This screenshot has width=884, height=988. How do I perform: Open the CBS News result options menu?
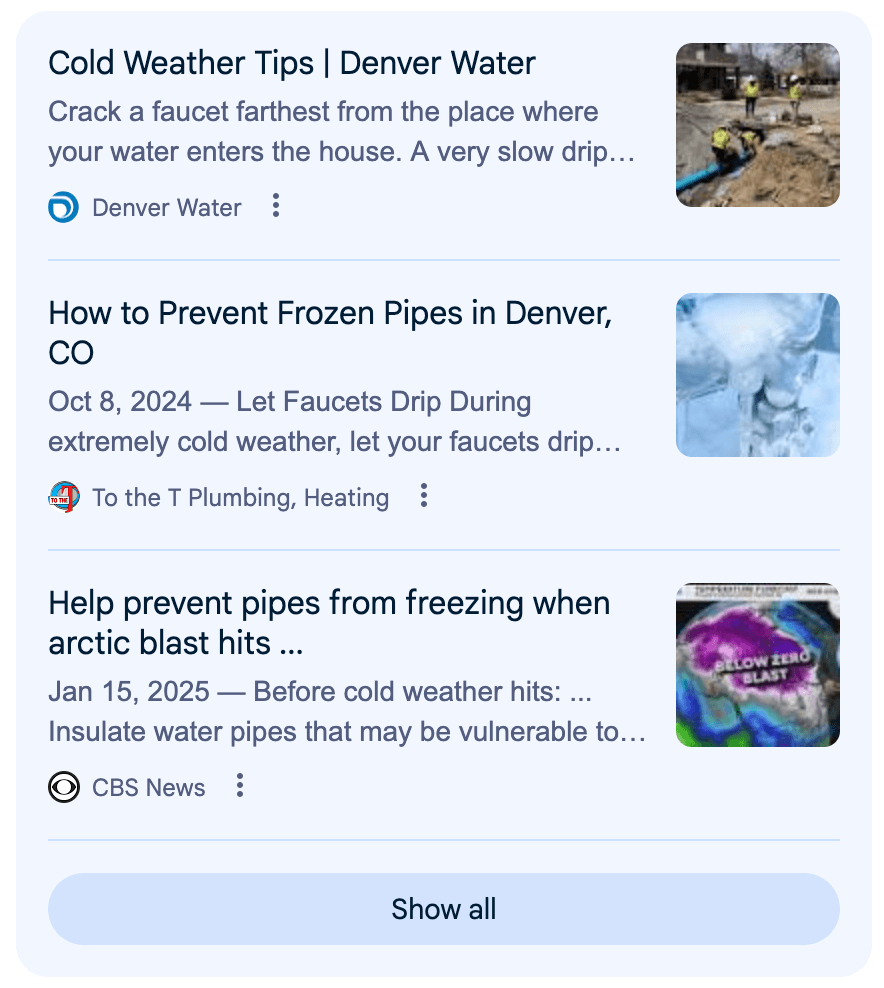coord(239,786)
